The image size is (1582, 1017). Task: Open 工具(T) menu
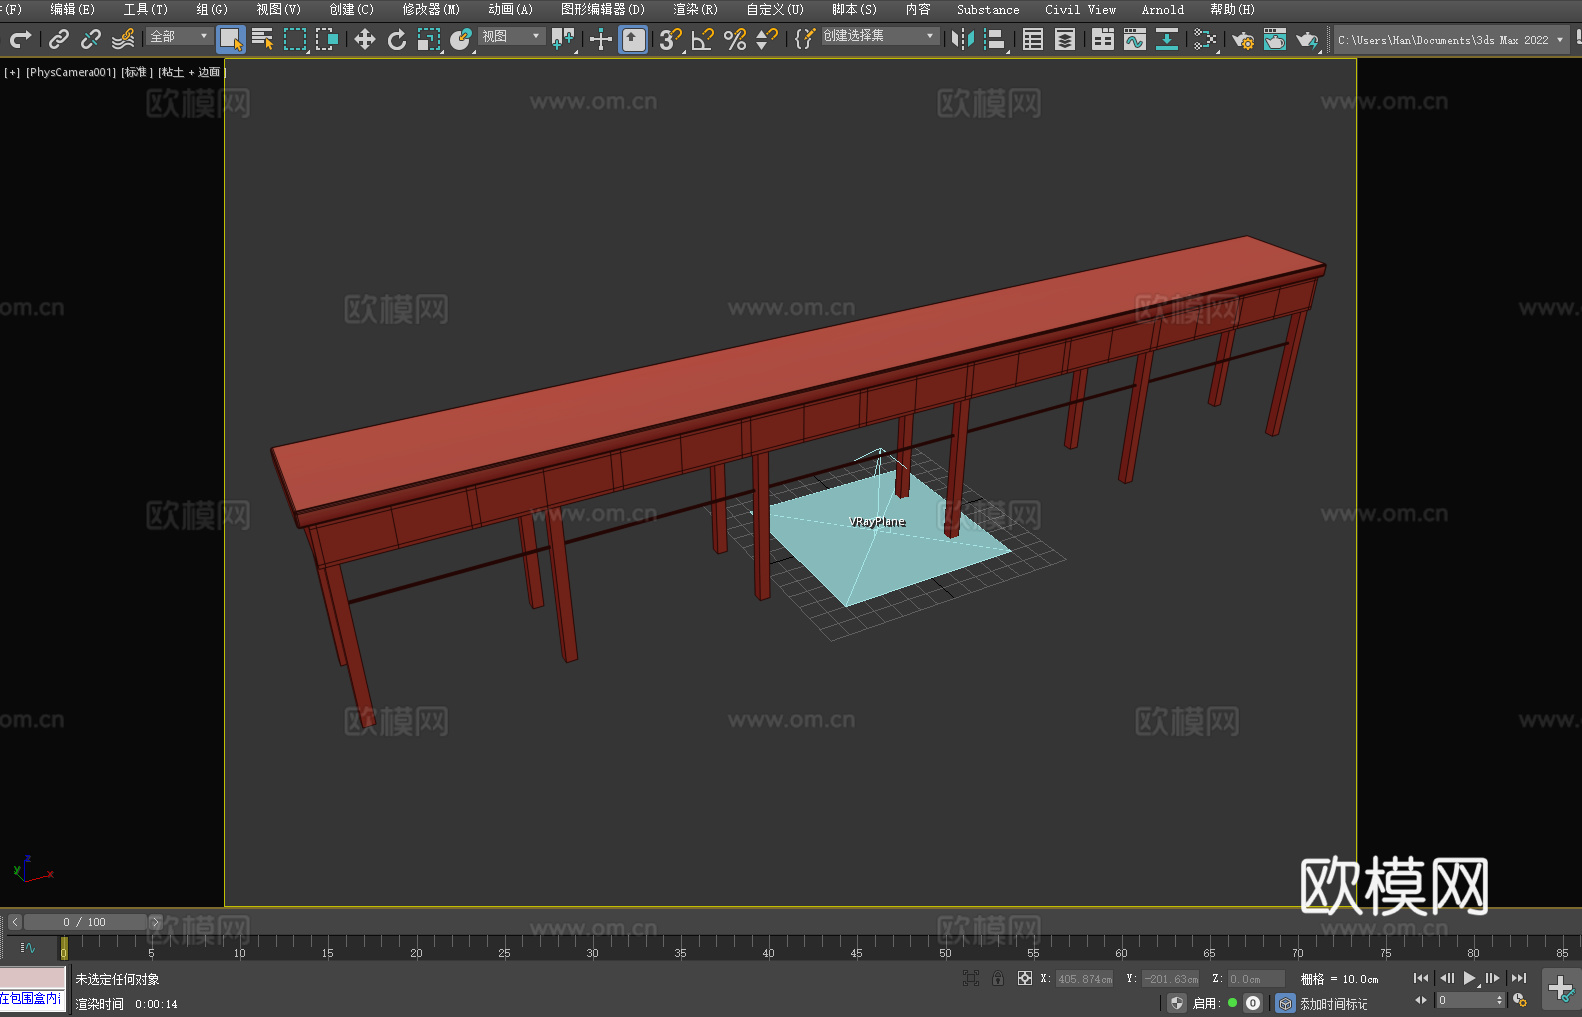146,9
